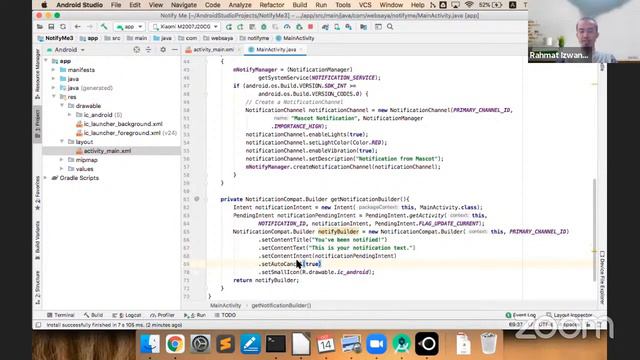The height and width of the screenshot is (360, 640).
Task: Open the Android project view dropdown
Action: click(x=66, y=50)
